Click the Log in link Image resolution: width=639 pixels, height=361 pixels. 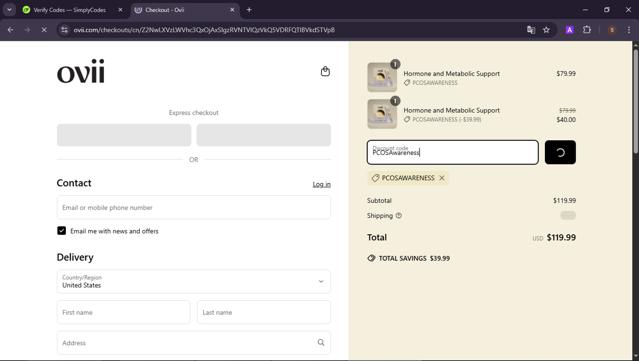322,185
